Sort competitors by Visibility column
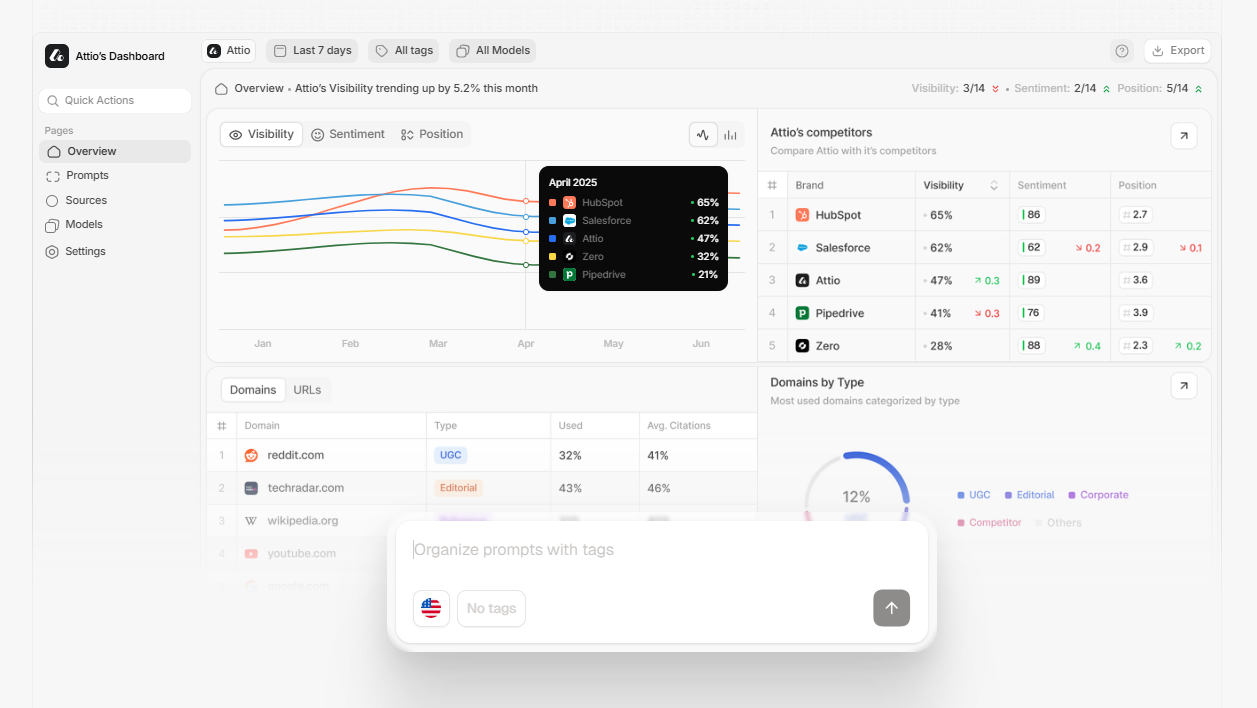 960,185
